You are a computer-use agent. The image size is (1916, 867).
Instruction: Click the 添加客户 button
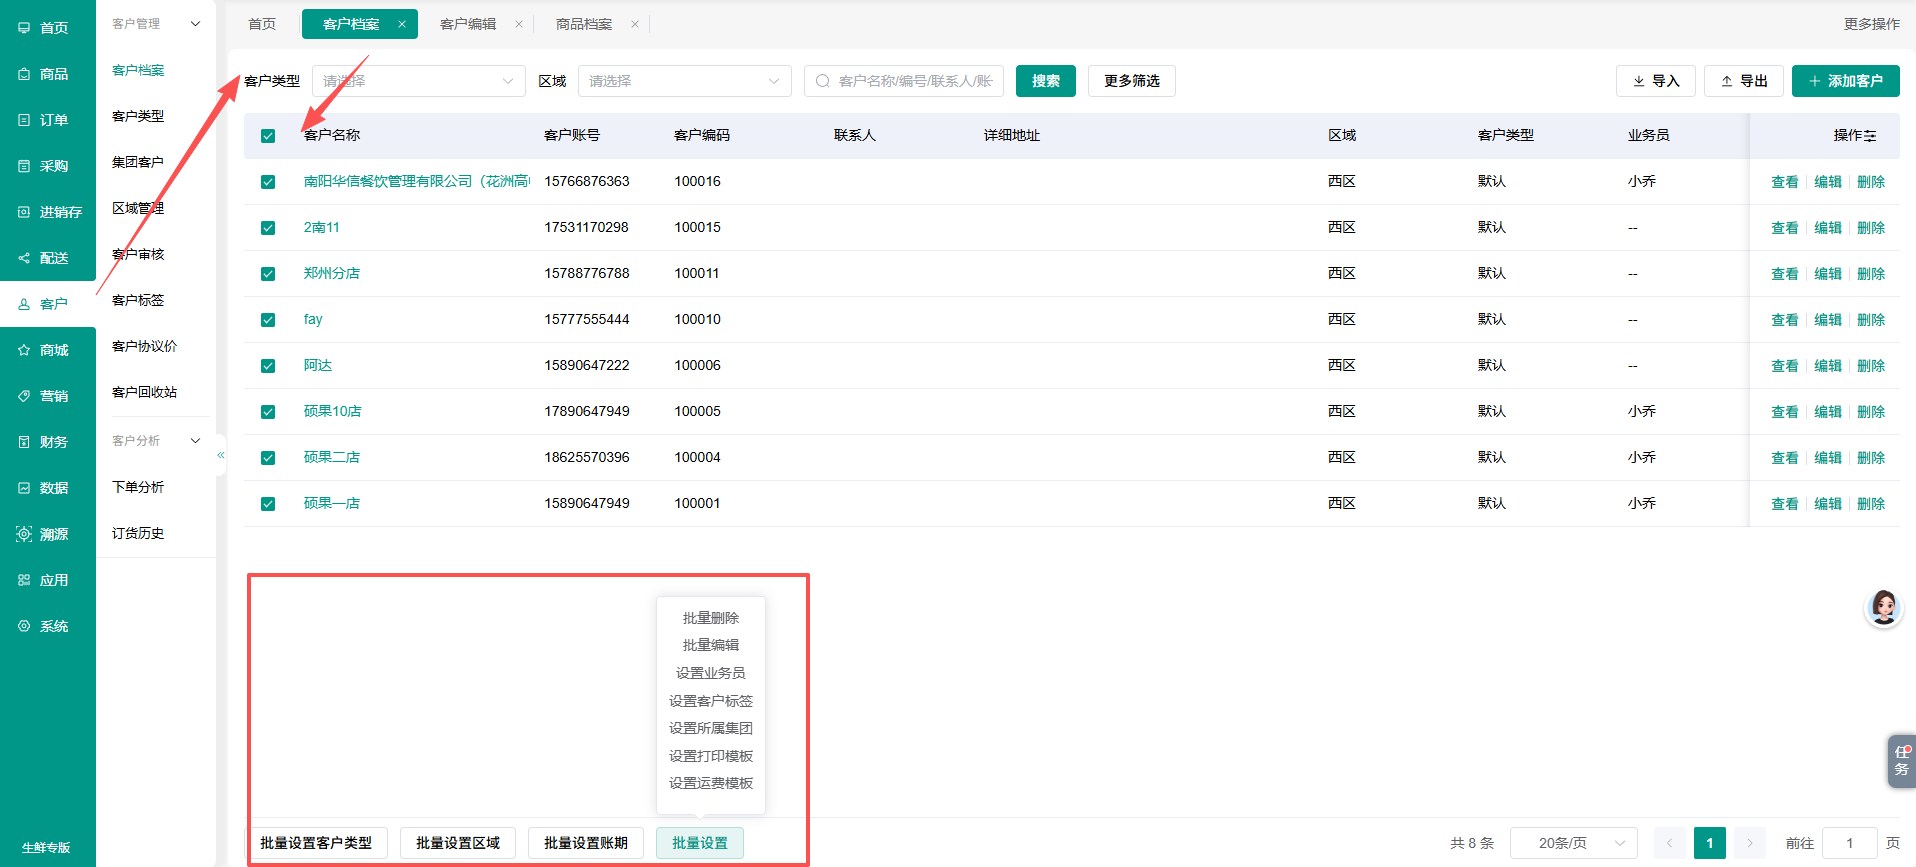(1846, 81)
